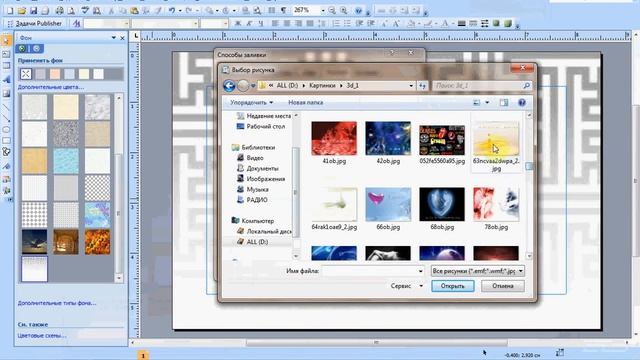Click the Styles icon beside Publisher Tasks

[x=76, y=24]
